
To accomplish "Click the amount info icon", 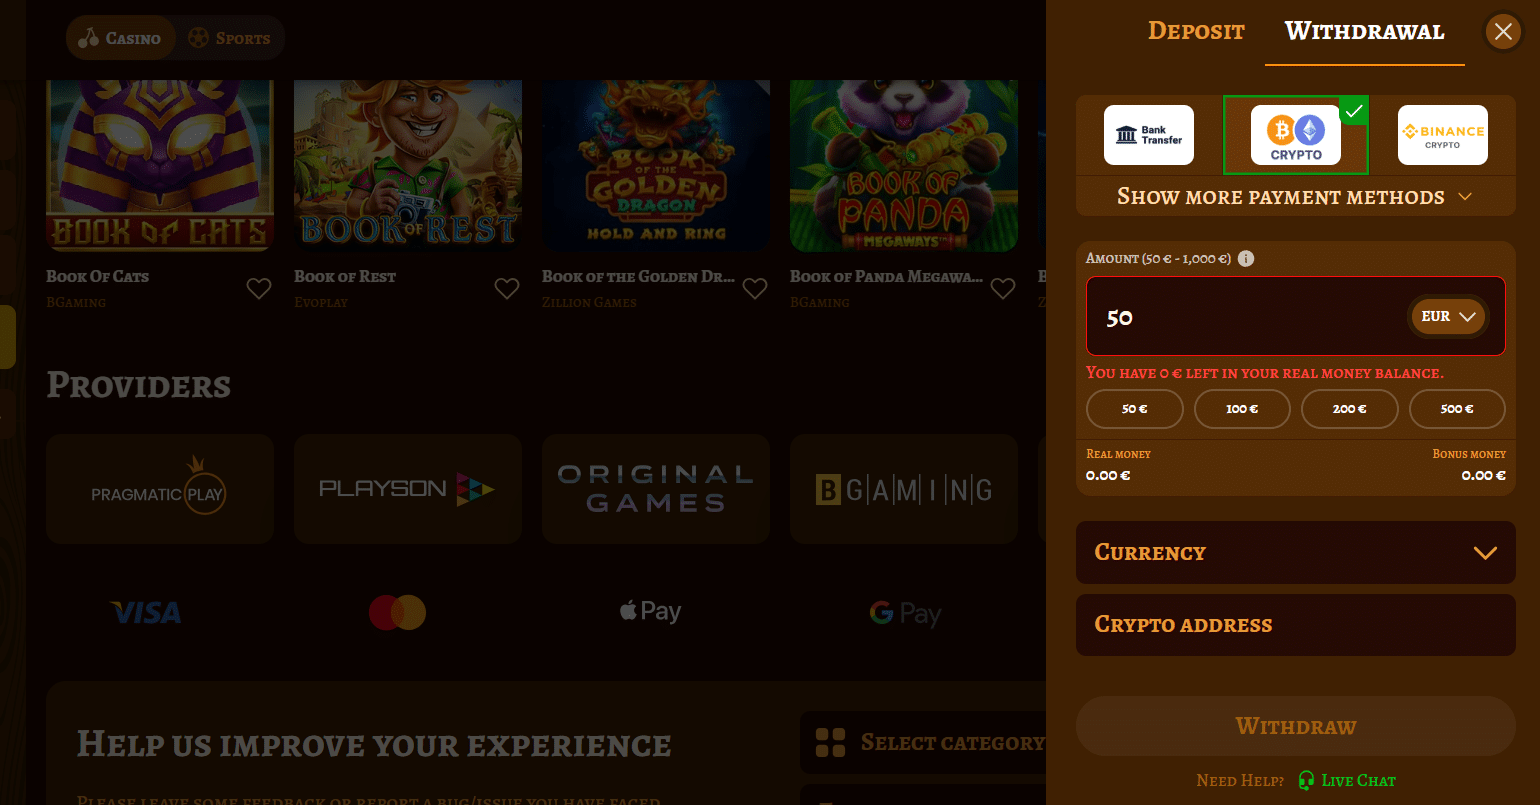I will tap(1246, 258).
